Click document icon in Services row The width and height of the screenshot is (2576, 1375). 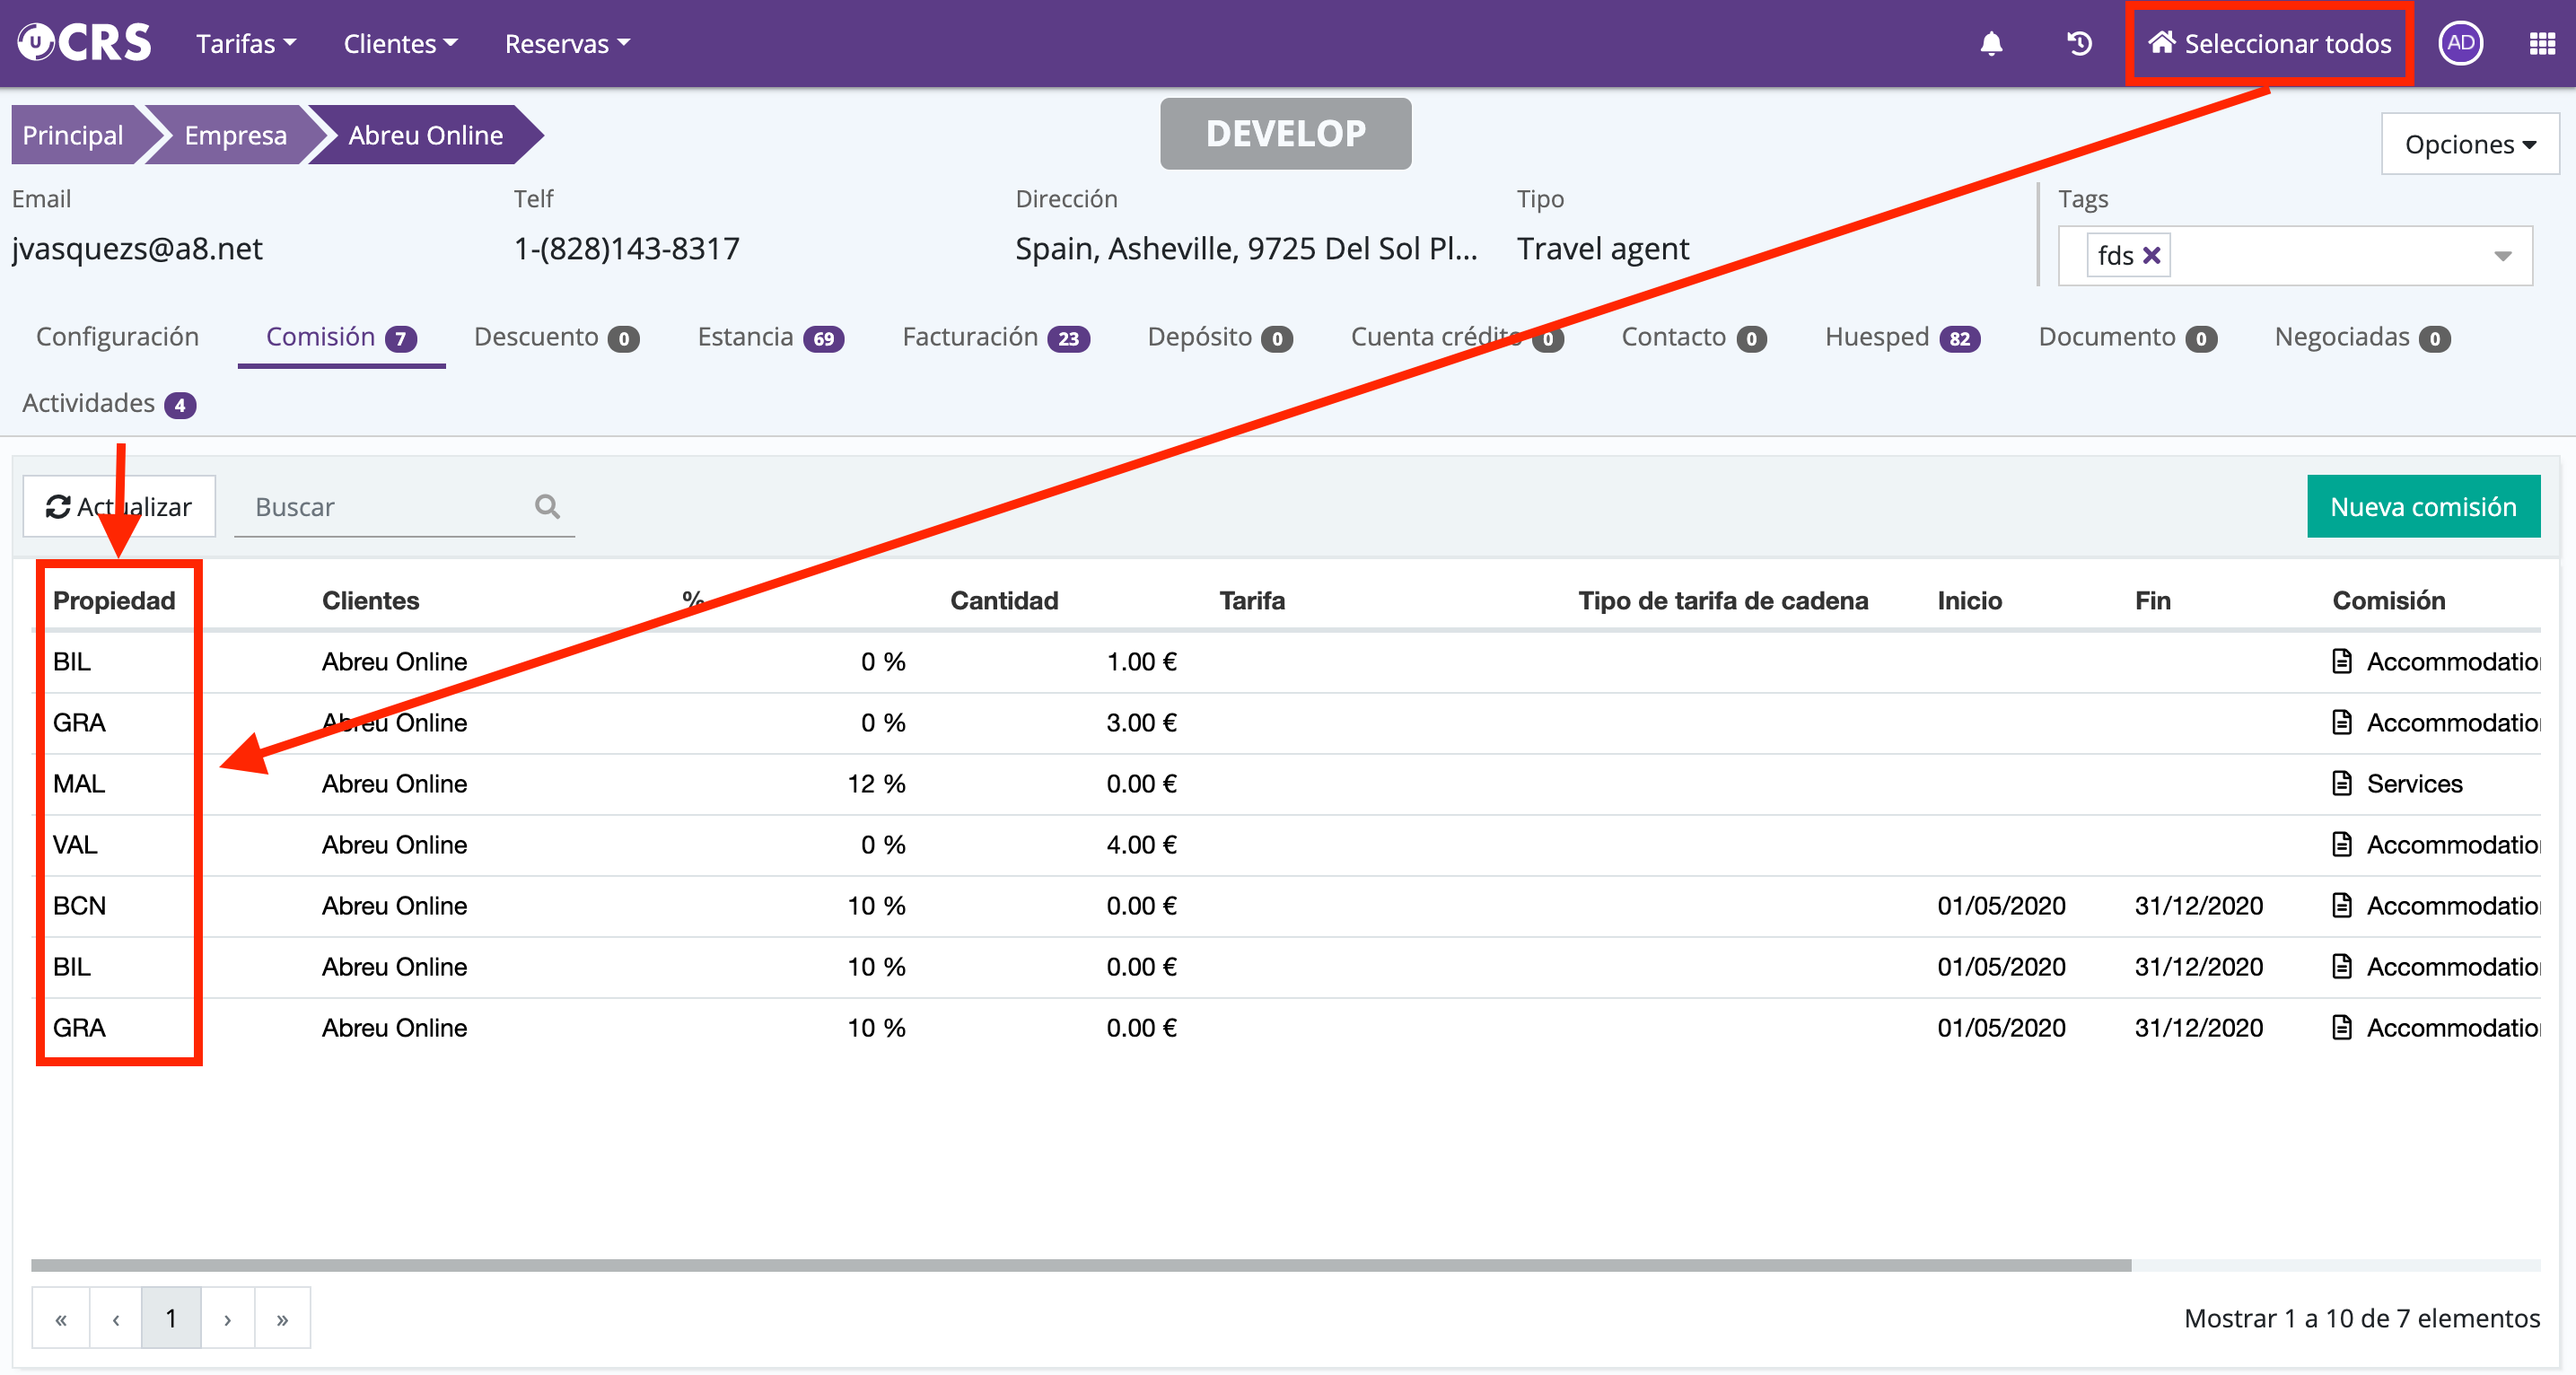(2341, 783)
